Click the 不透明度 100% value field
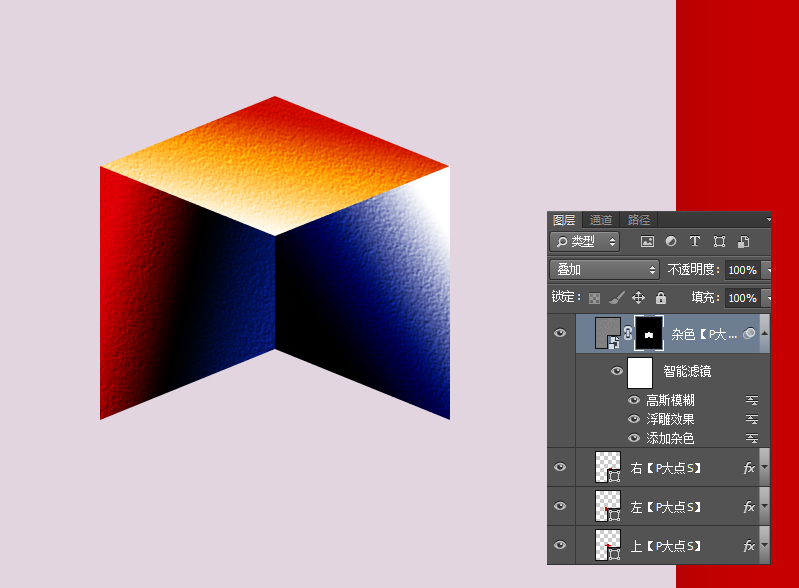 741,270
